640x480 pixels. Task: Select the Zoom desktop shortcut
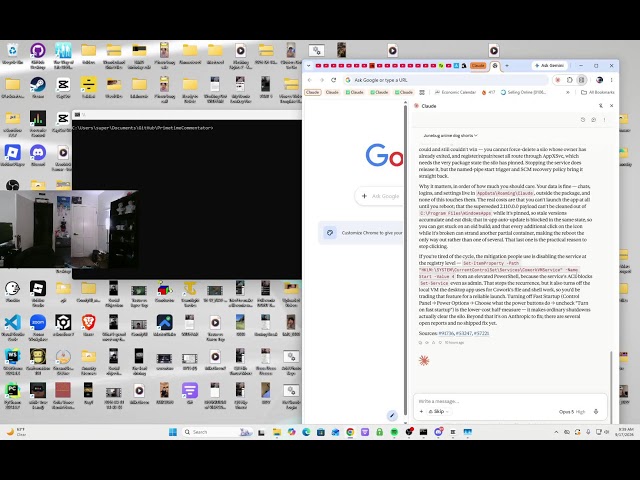(38, 328)
